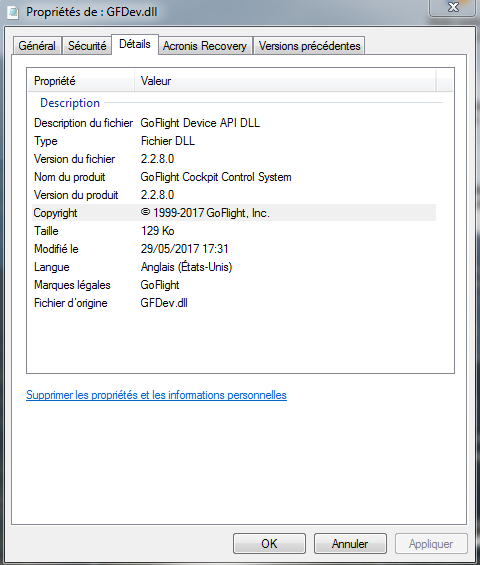Click the file icon in the title bar
Image resolution: width=480 pixels, height=565 pixels.
[13, 12]
